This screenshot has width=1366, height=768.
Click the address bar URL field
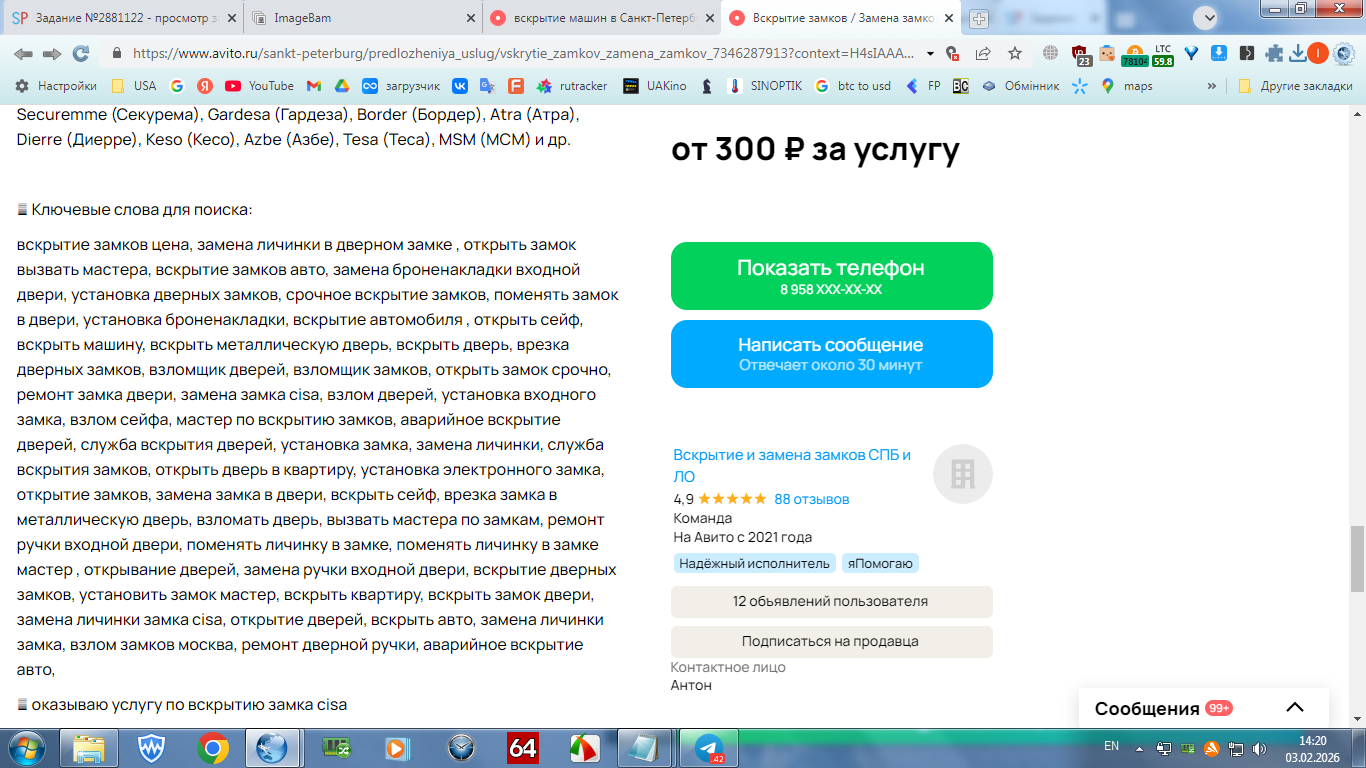click(x=525, y=54)
